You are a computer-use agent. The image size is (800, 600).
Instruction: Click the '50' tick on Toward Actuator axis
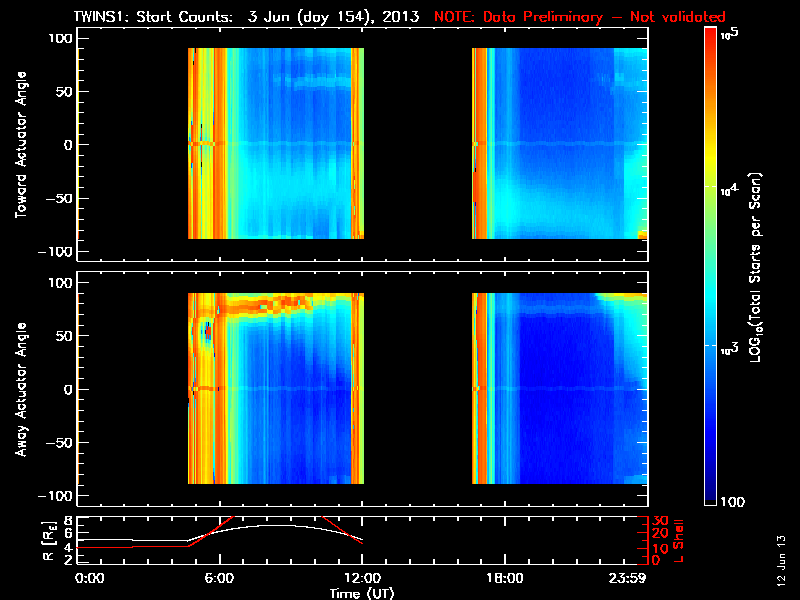[x=65, y=91]
